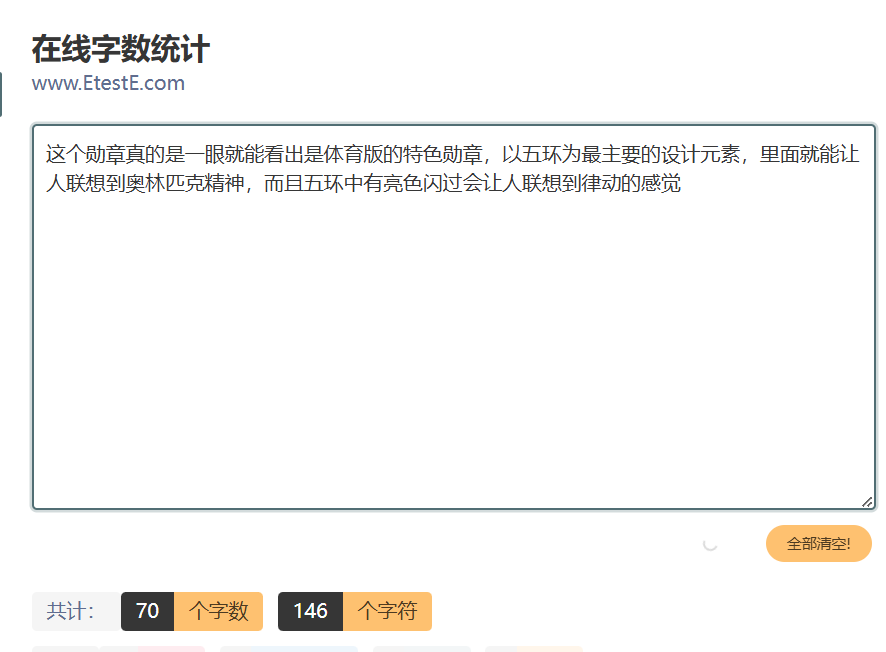Click the 在线字数统计 heading
This screenshot has height=652, width=886.
pos(121,49)
